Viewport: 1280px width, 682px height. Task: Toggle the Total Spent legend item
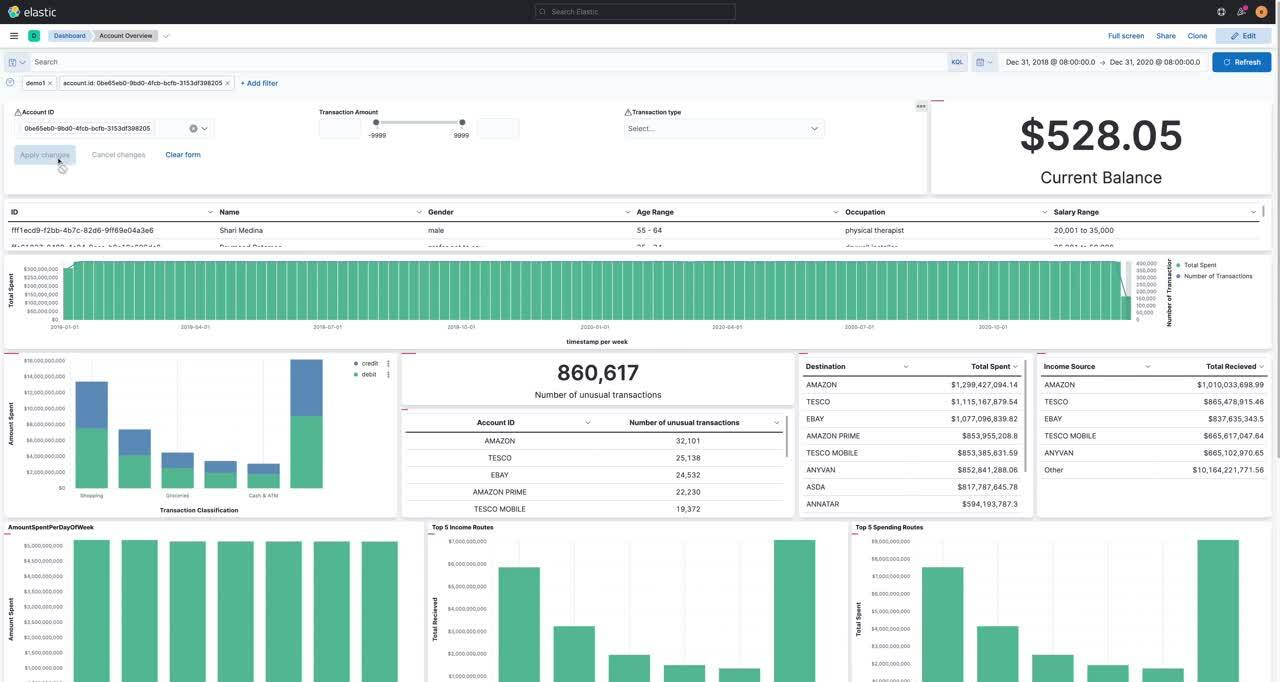pyautogui.click(x=1199, y=265)
